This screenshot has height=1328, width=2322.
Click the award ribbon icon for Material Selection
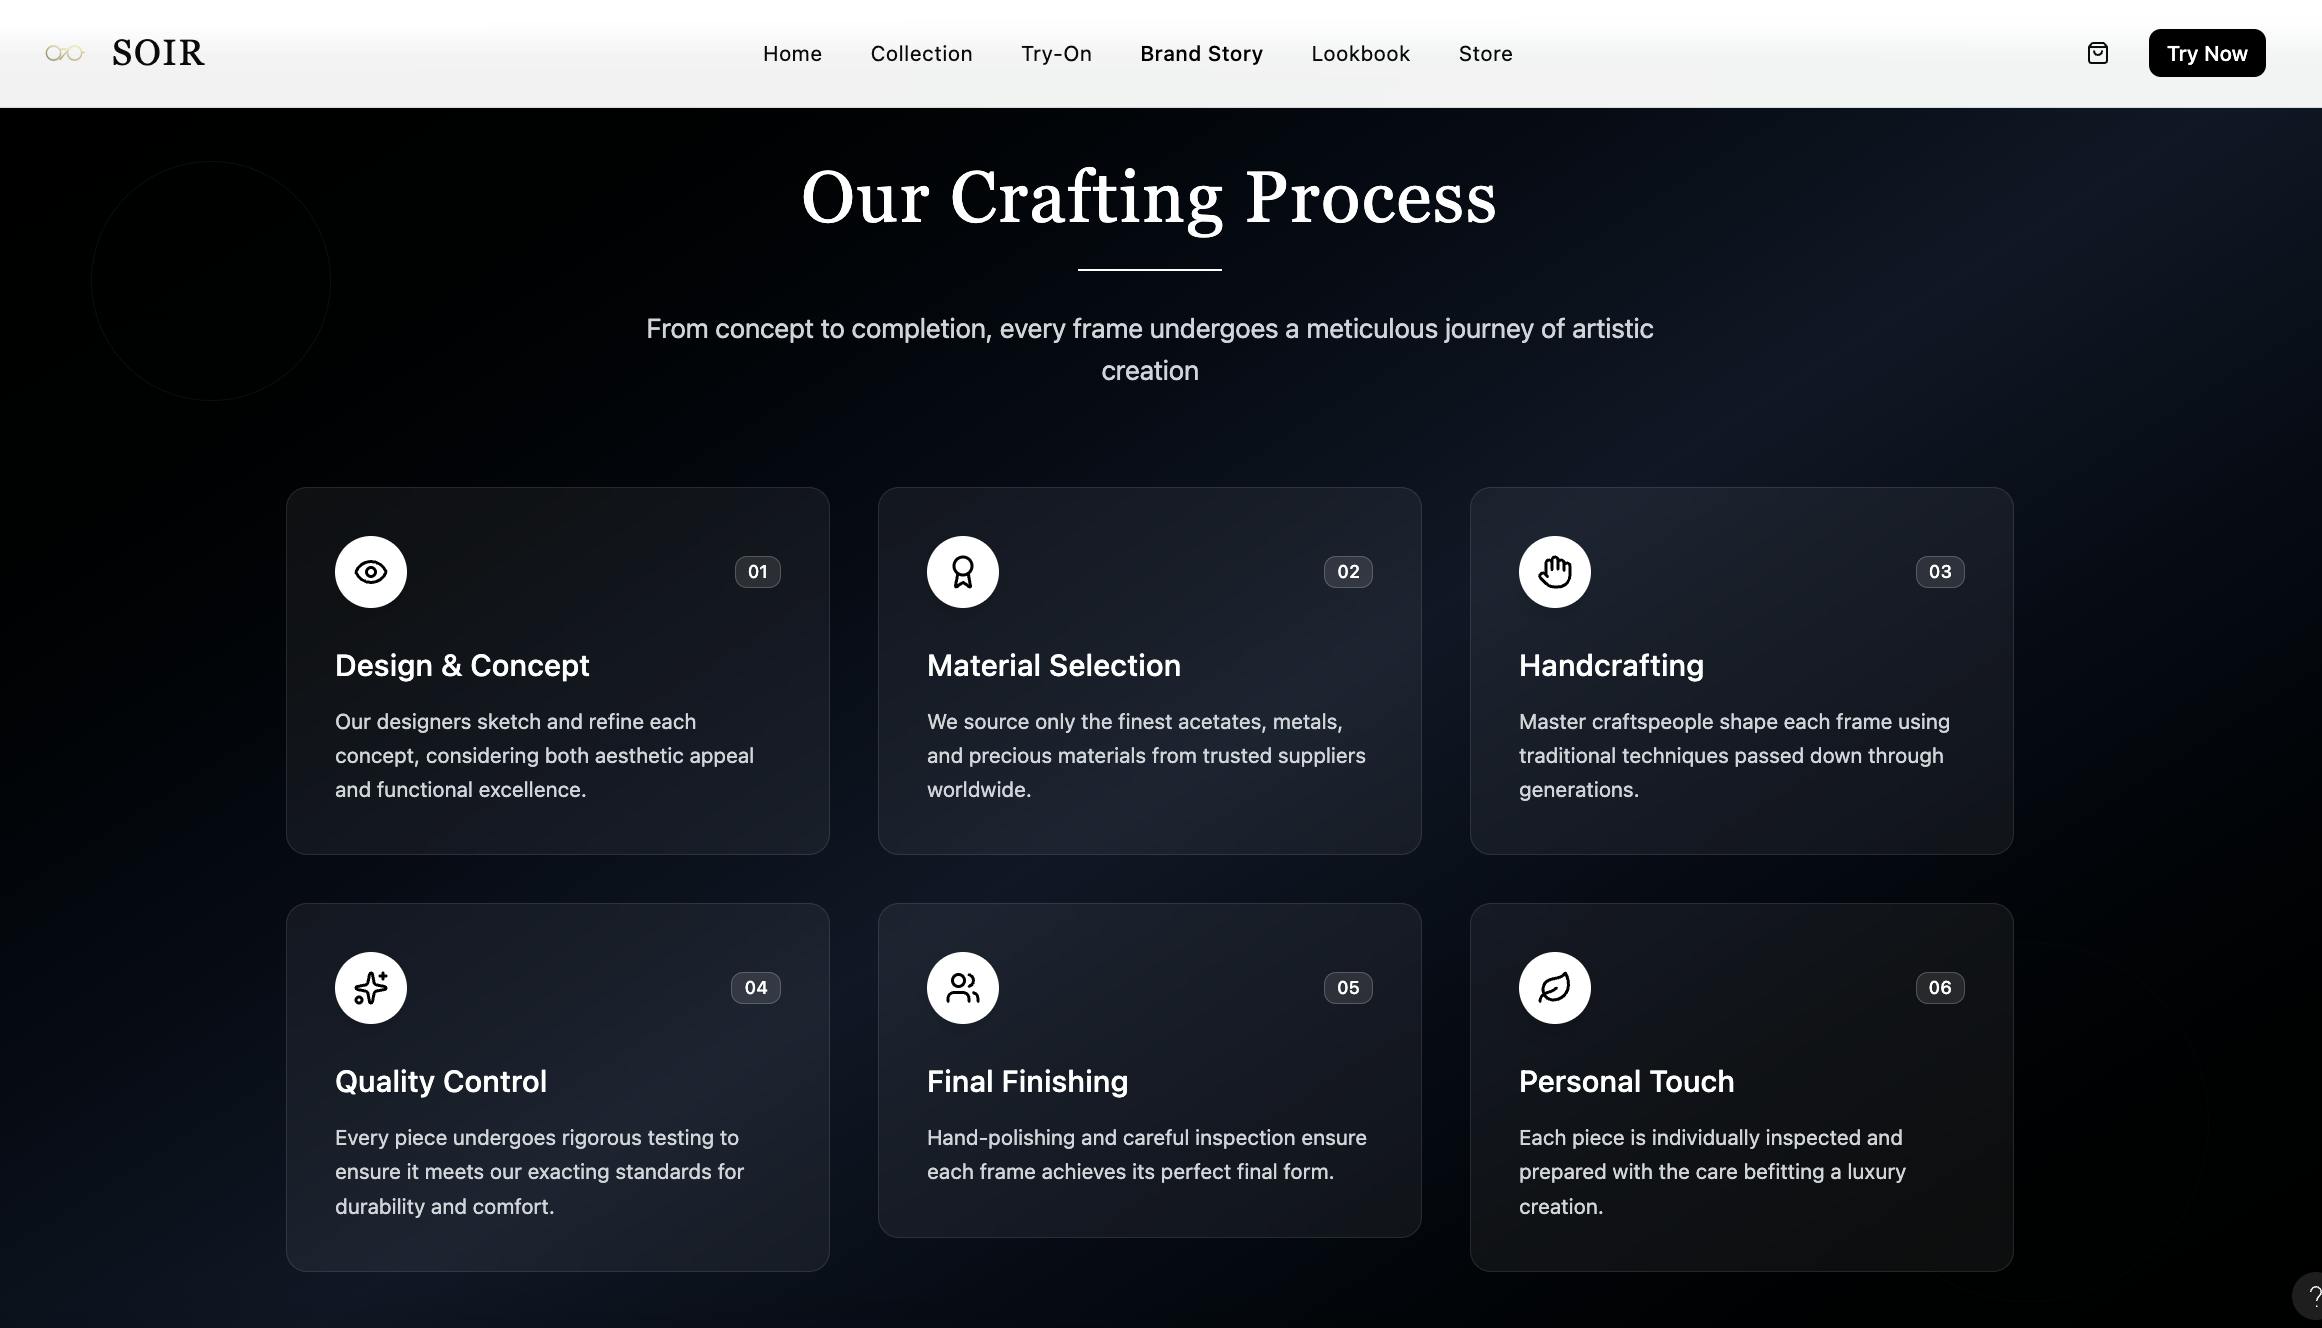[x=963, y=572]
